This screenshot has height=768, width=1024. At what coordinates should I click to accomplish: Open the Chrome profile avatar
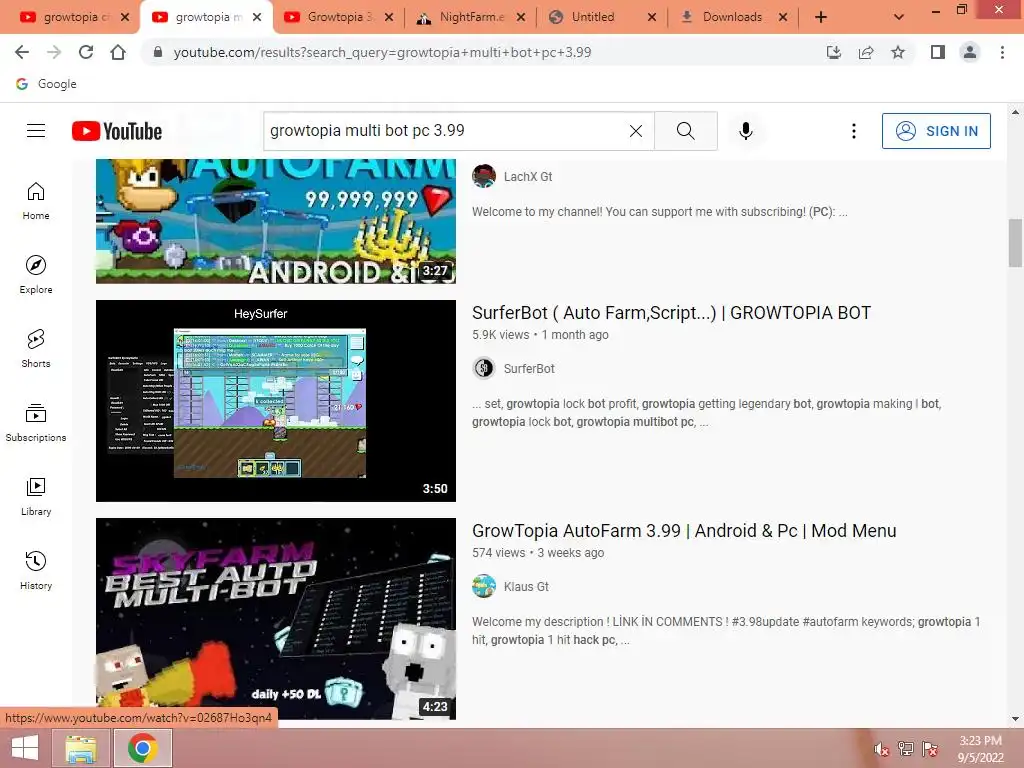click(970, 52)
